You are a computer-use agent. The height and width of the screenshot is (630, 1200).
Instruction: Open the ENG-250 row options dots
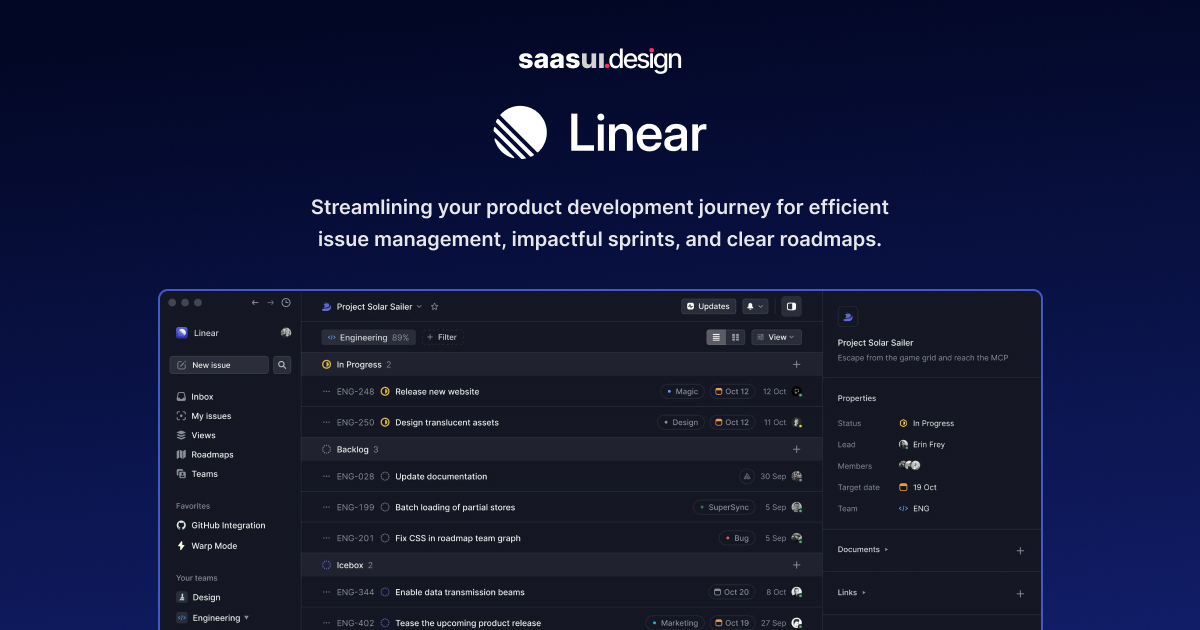click(326, 422)
